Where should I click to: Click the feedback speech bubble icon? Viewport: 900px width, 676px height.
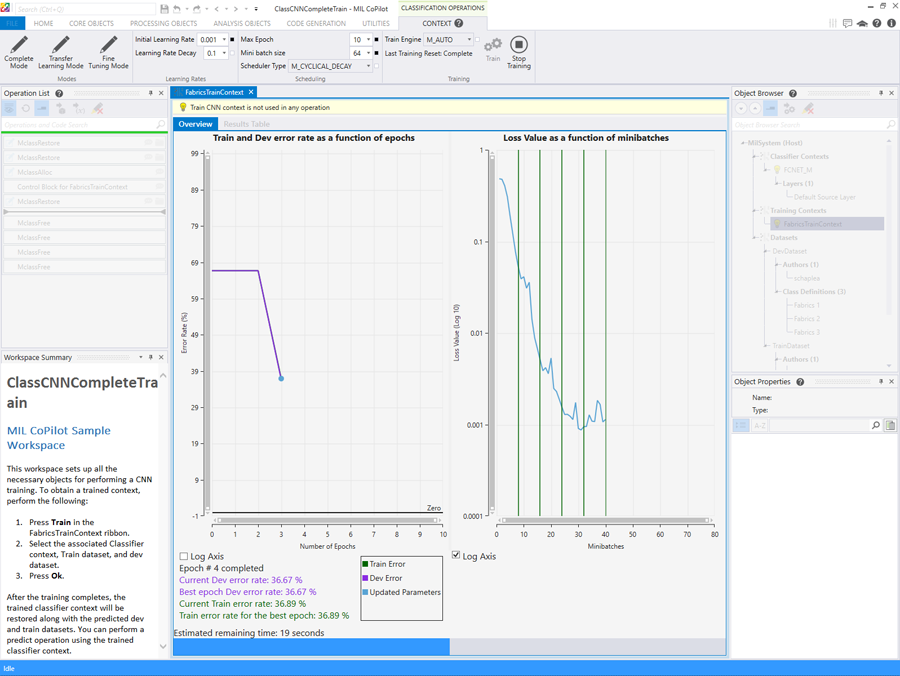(847, 23)
